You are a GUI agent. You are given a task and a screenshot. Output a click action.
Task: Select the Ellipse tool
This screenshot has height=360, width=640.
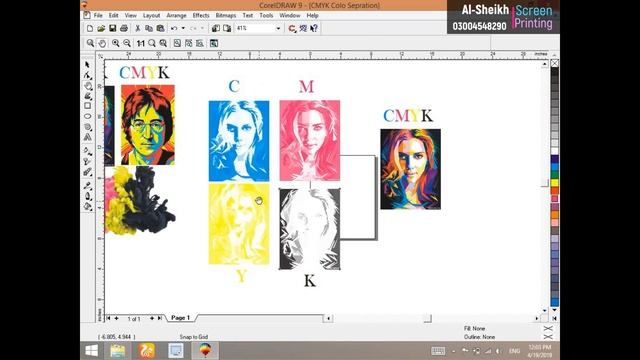click(x=88, y=116)
